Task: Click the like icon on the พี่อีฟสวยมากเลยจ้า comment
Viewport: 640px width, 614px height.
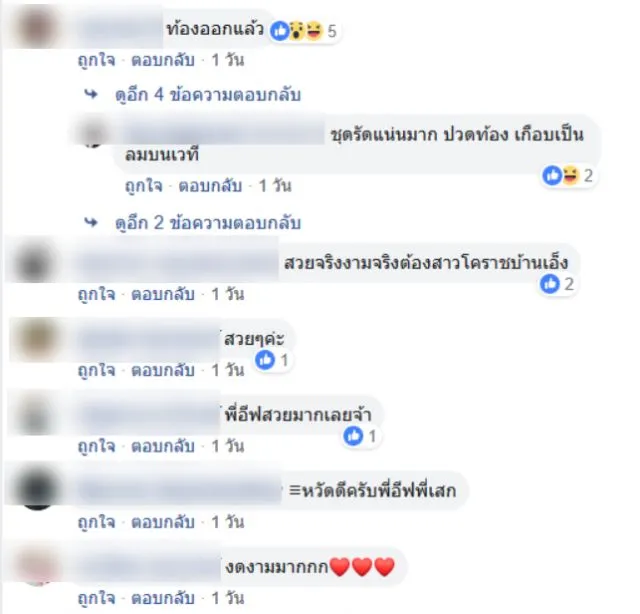Action: pos(353,436)
